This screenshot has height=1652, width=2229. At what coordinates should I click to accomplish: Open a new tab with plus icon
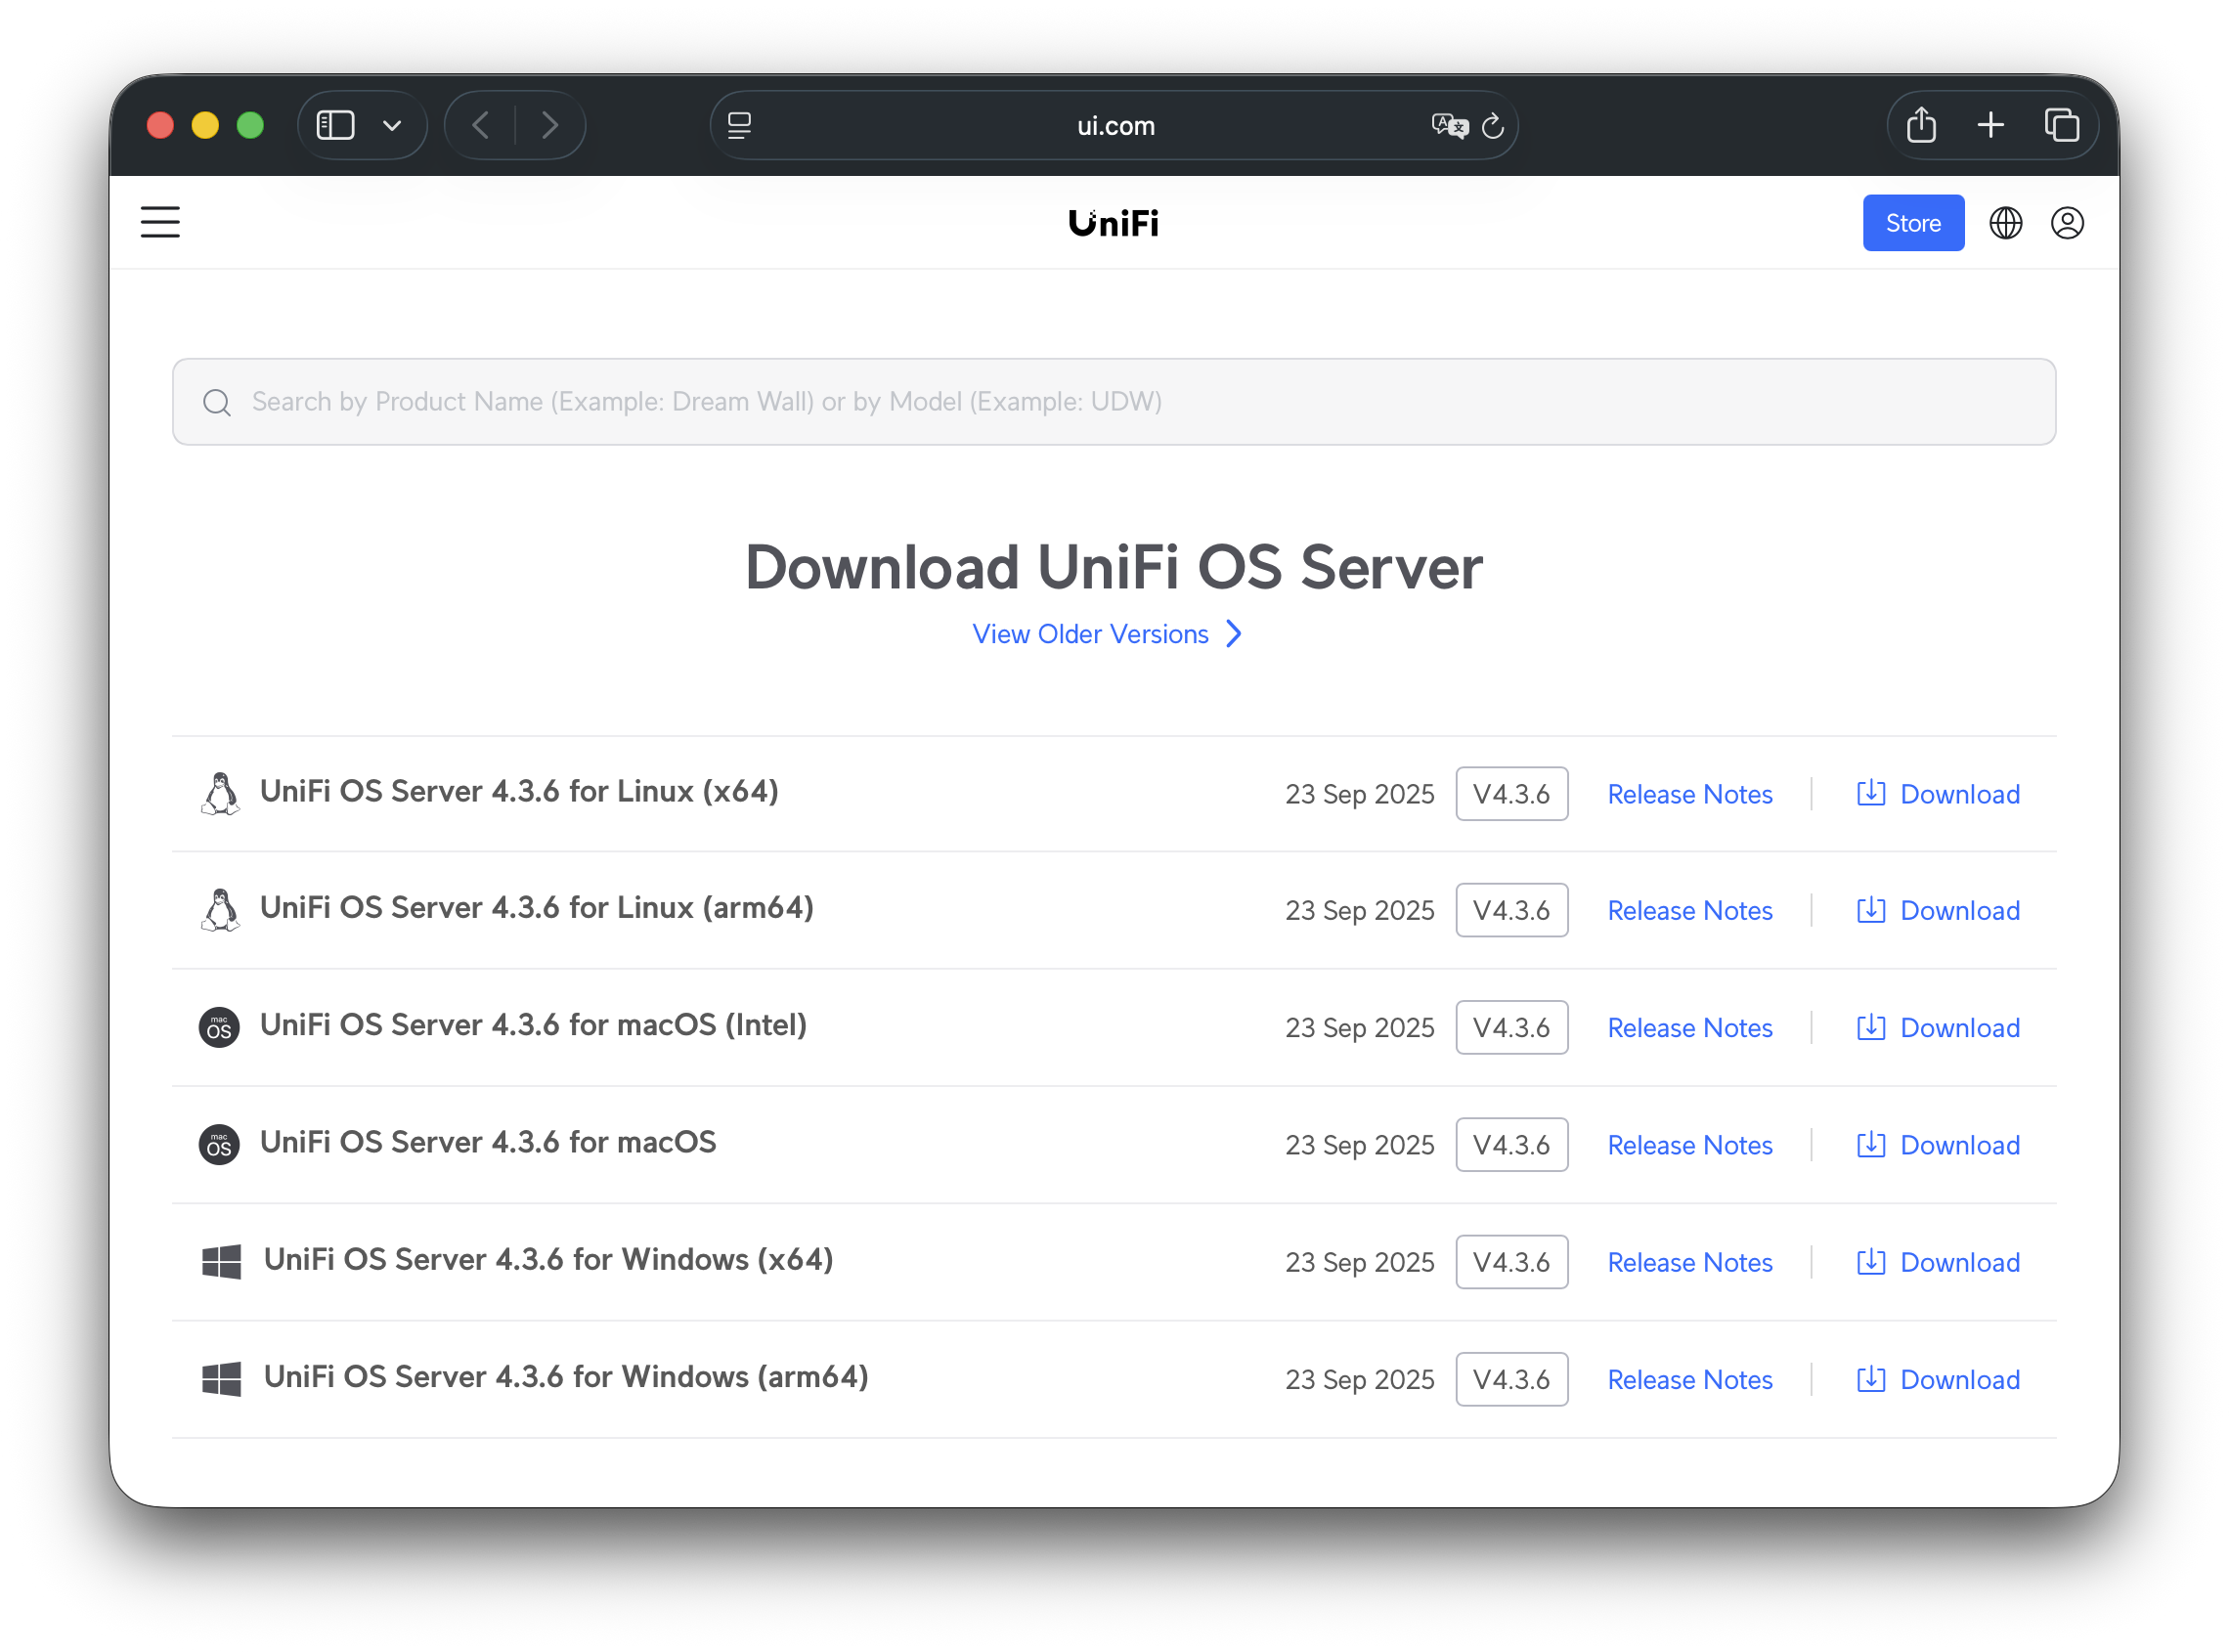1990,125
